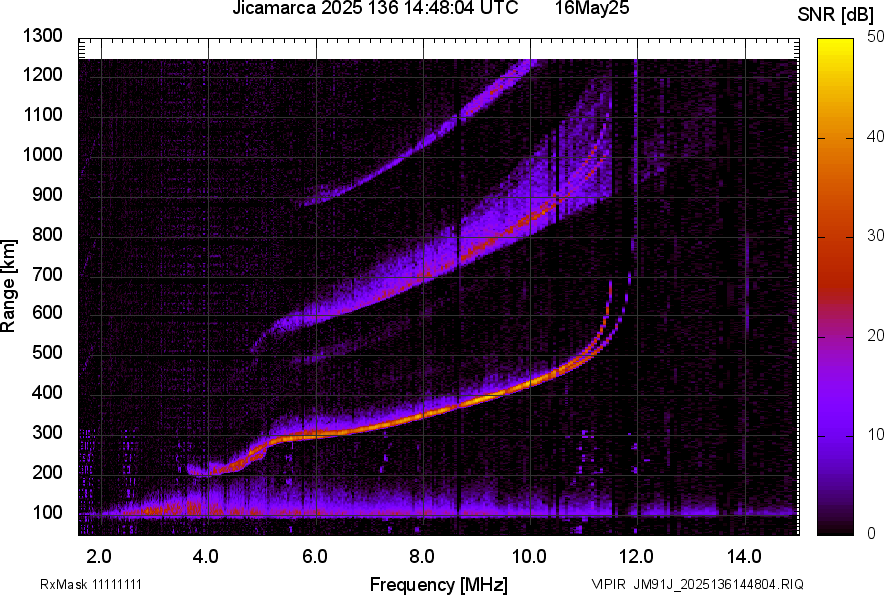Viewport: 884px width, 595px height.
Task: Click the range tick label "1200"
Action: 42,74
